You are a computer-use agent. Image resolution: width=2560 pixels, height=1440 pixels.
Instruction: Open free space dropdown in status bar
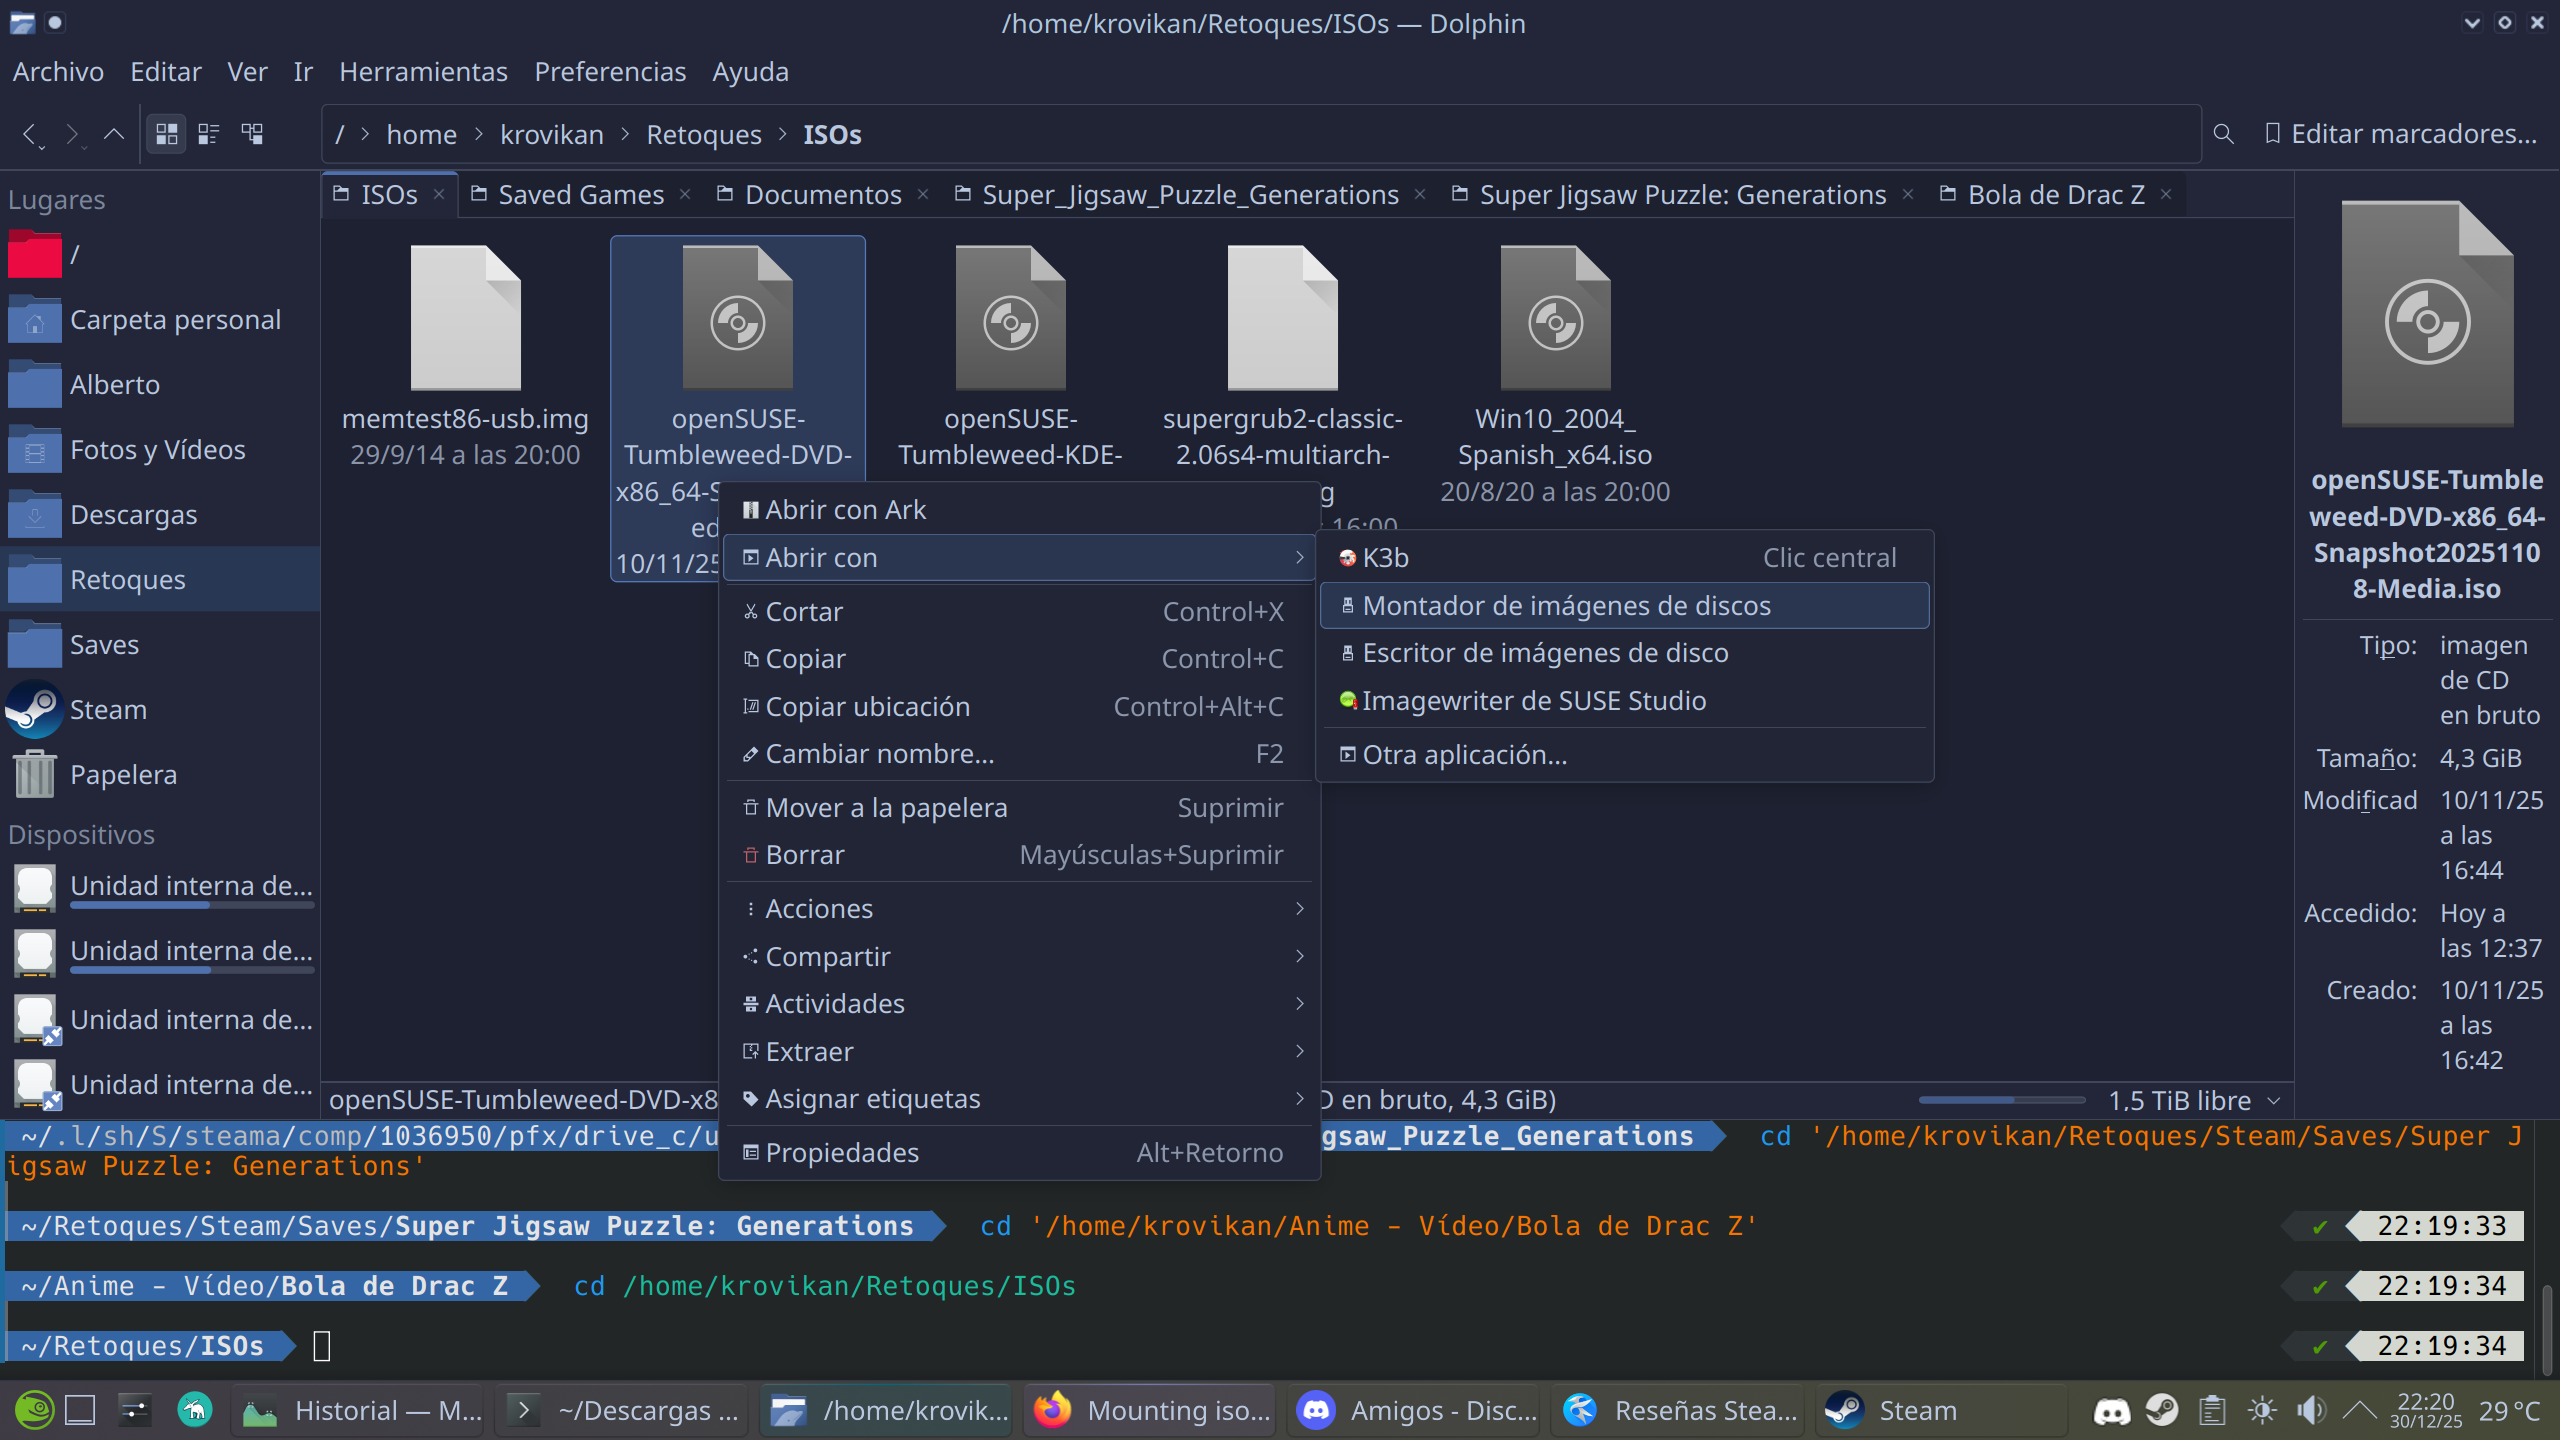coord(2274,1101)
